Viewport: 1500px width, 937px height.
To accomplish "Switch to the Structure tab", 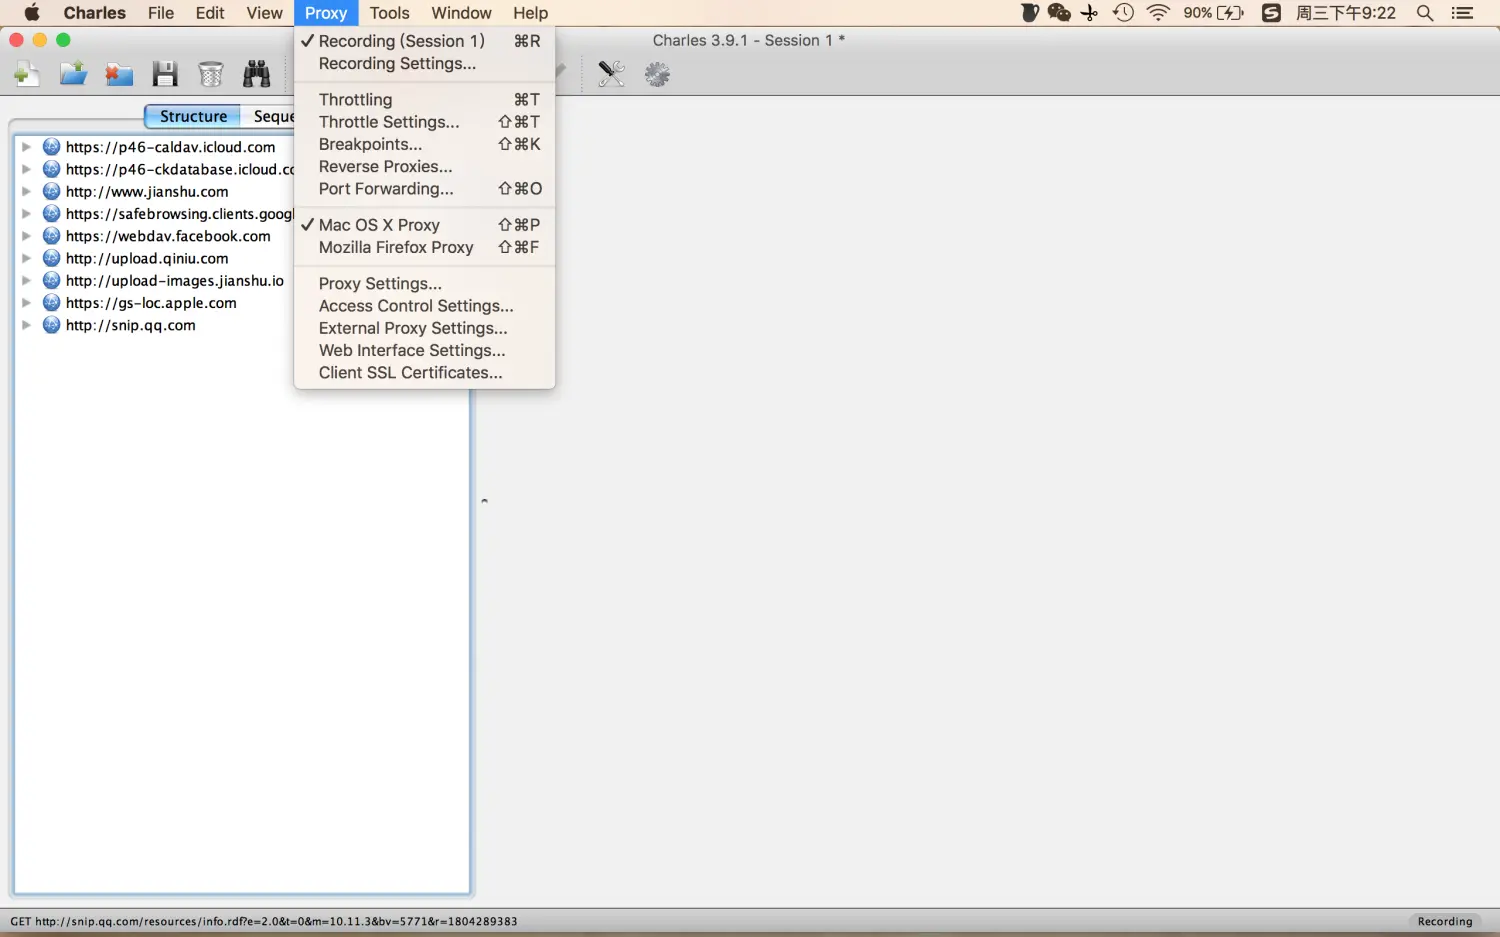I will pos(193,116).
